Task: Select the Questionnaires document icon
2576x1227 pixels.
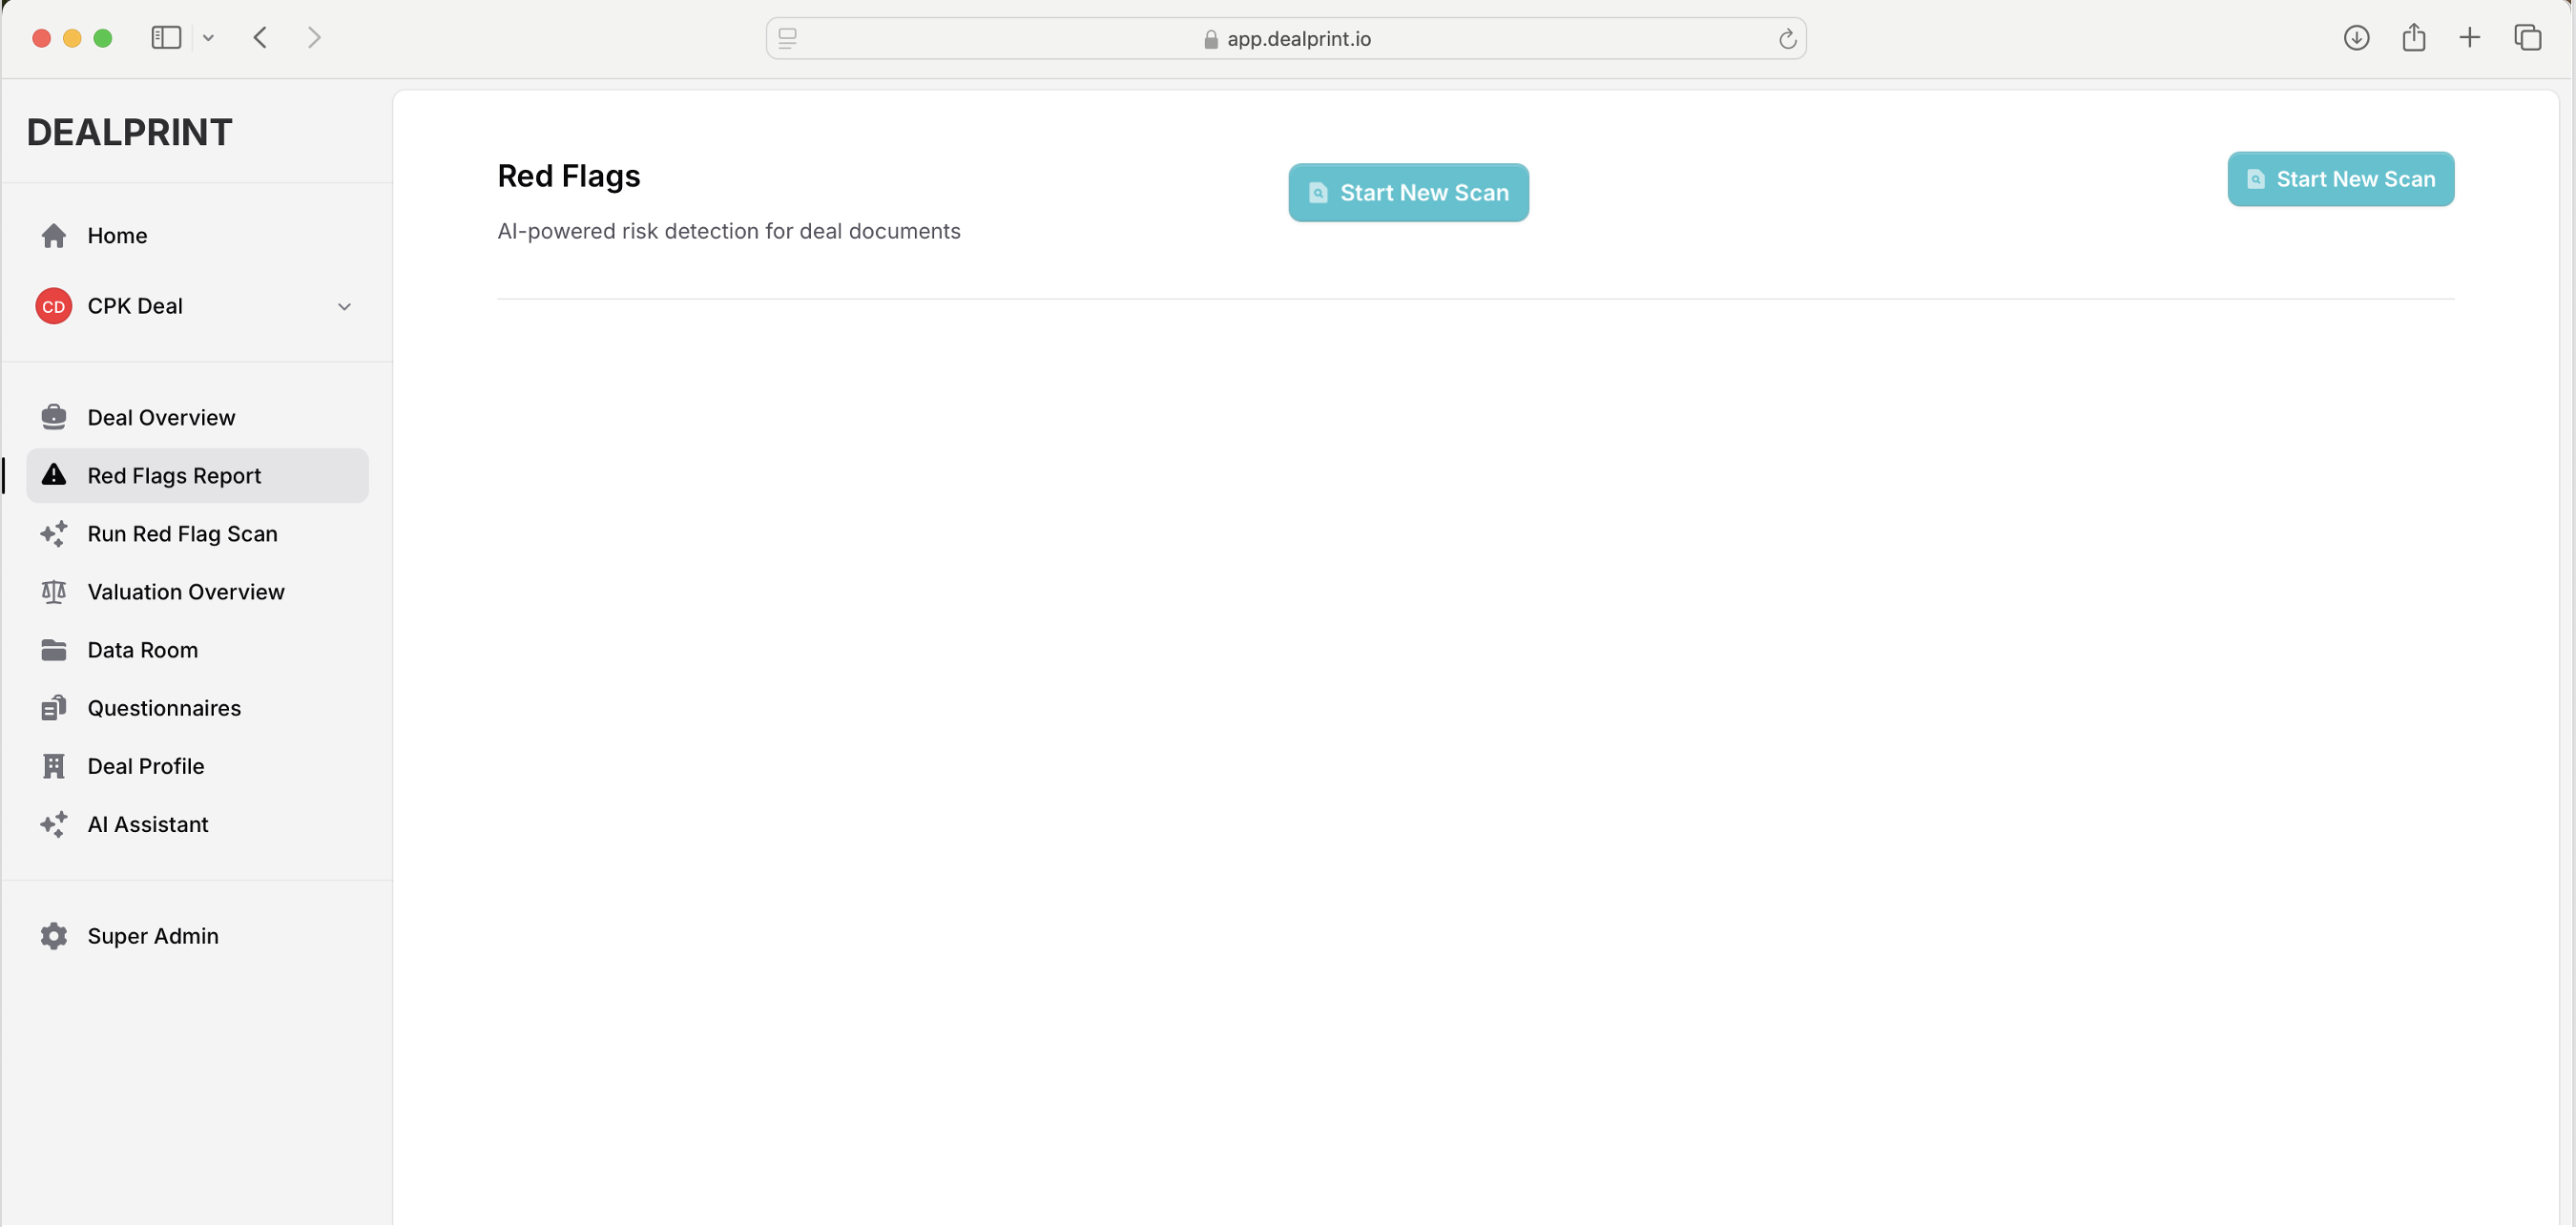Action: (x=54, y=707)
